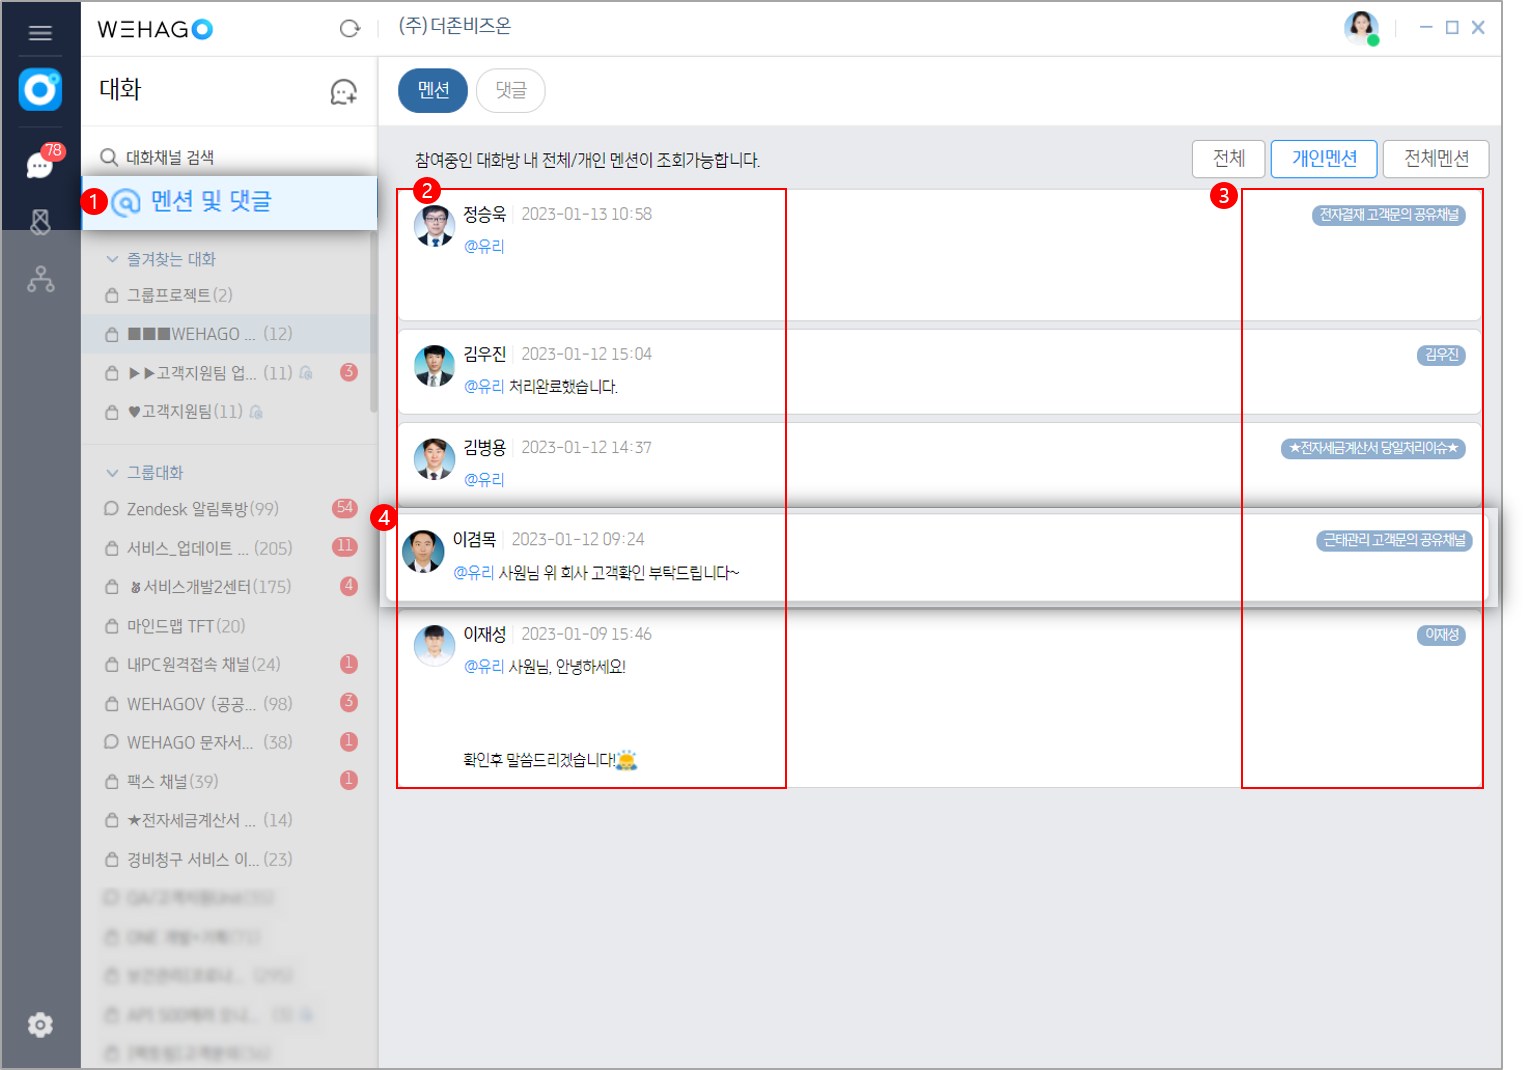
Task: Switch to the 멘션 tab
Action: coord(433,91)
